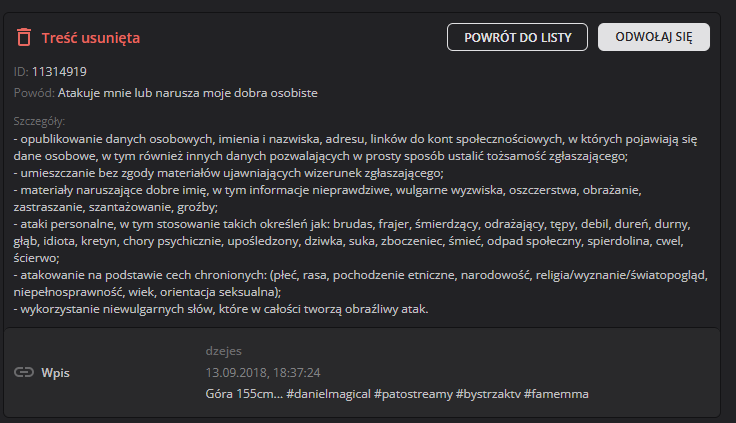Click the timestamp 13.09.2018, 18:37:24
The width and height of the screenshot is (736, 423).
tap(262, 372)
